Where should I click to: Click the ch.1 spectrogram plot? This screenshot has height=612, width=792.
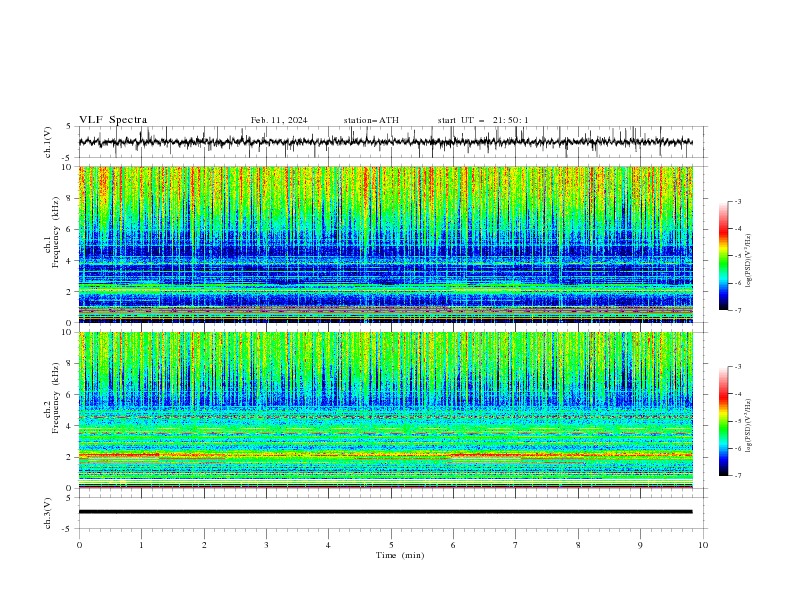385,244
